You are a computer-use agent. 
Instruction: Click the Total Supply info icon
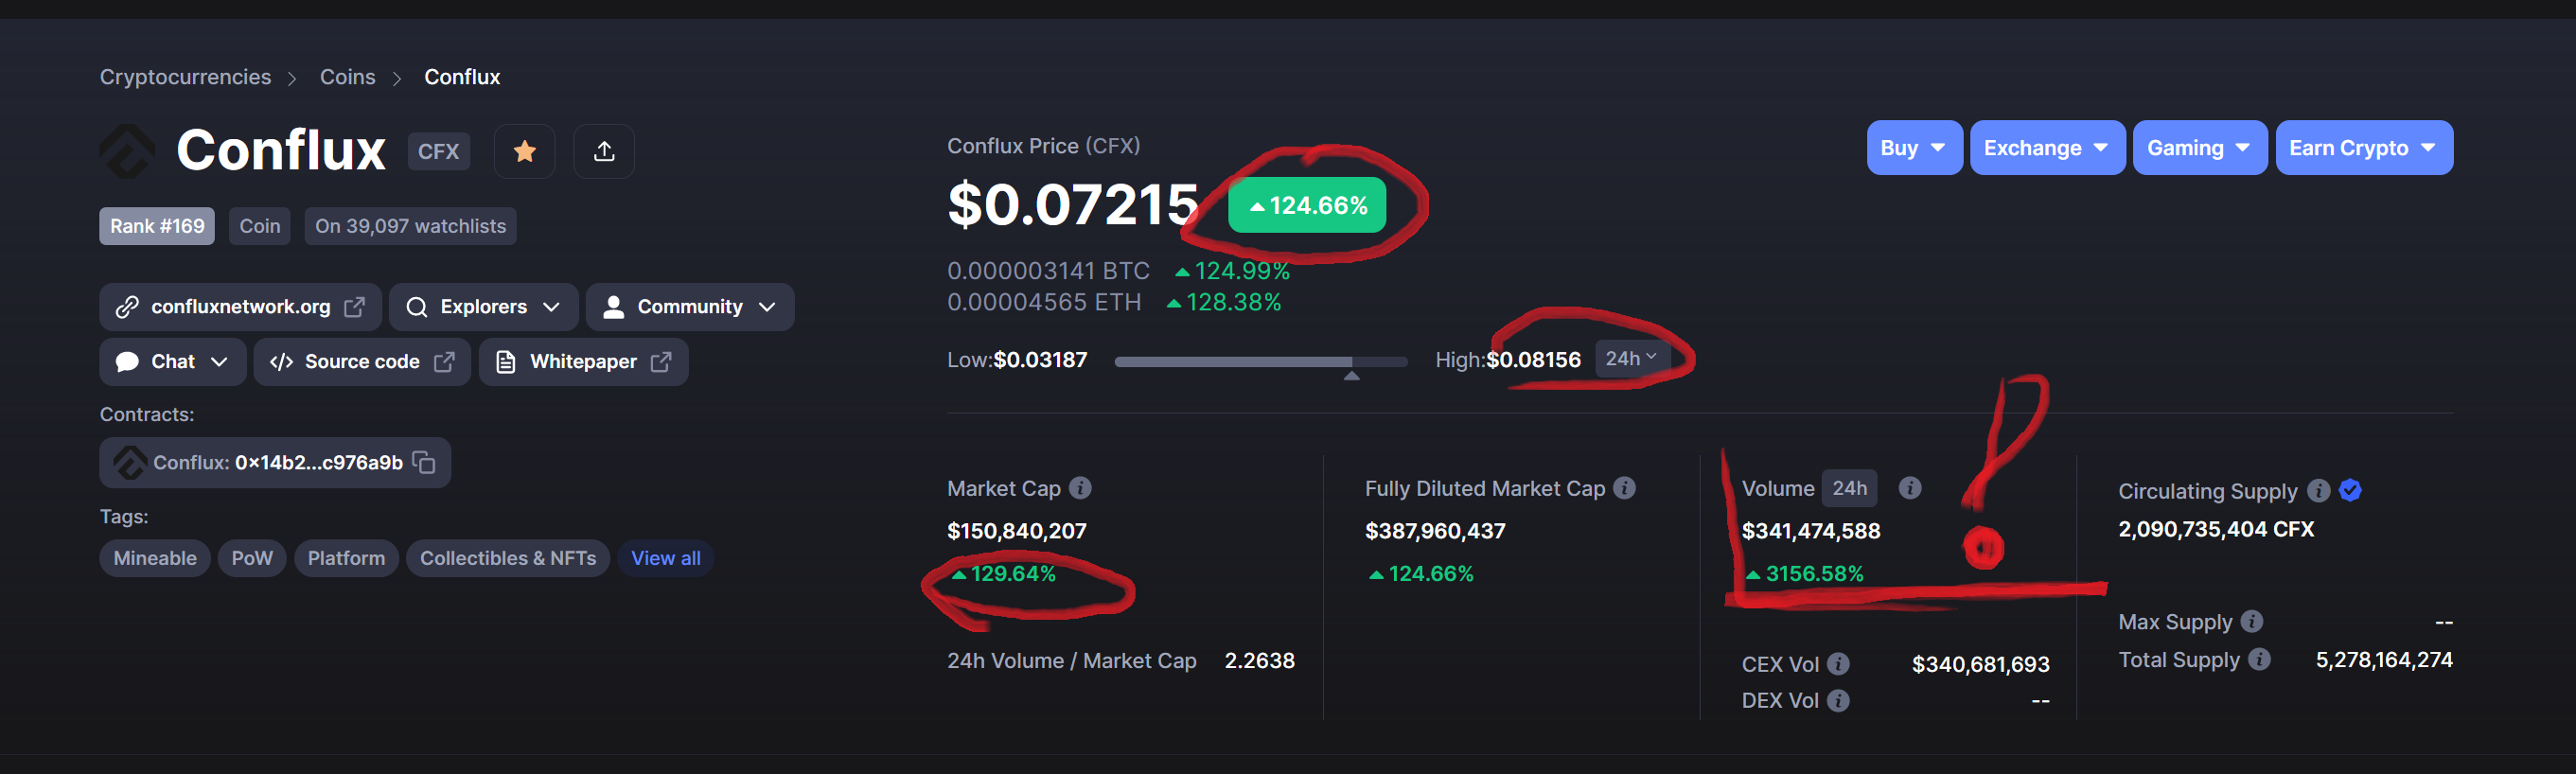(x=2259, y=659)
